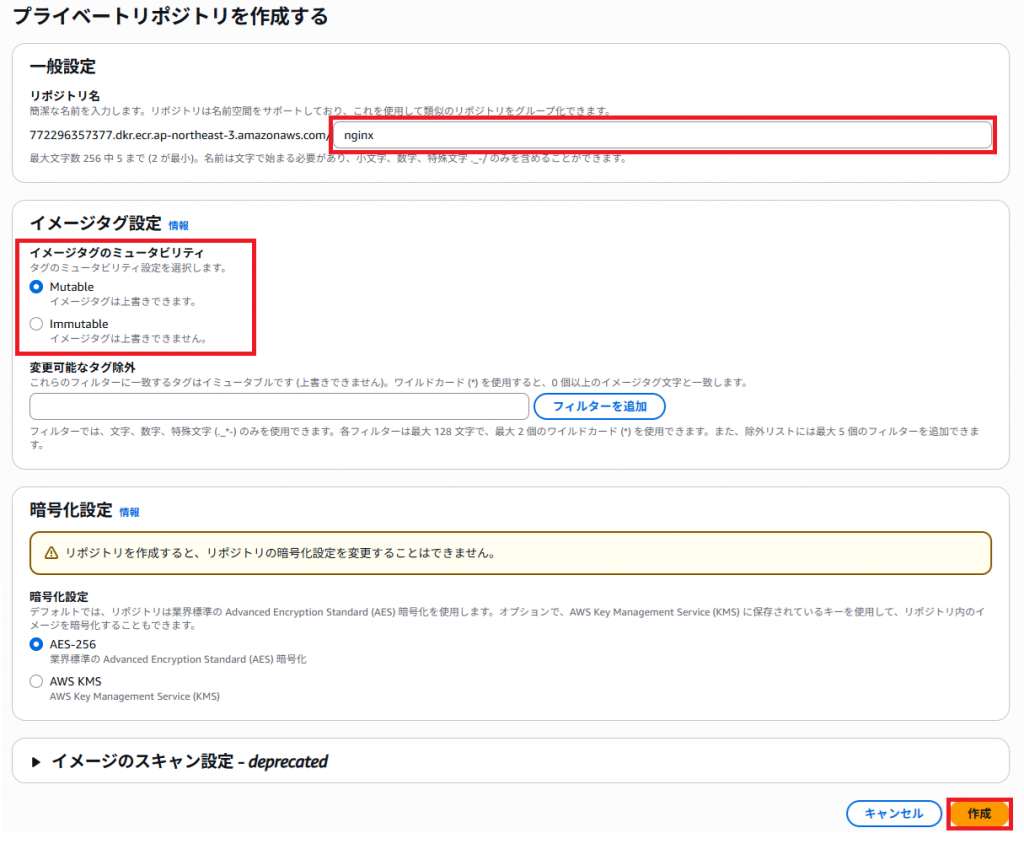Click the warning triangle icon in the encryption alert
Image resolution: width=1024 pixels, height=860 pixels.
(51, 552)
